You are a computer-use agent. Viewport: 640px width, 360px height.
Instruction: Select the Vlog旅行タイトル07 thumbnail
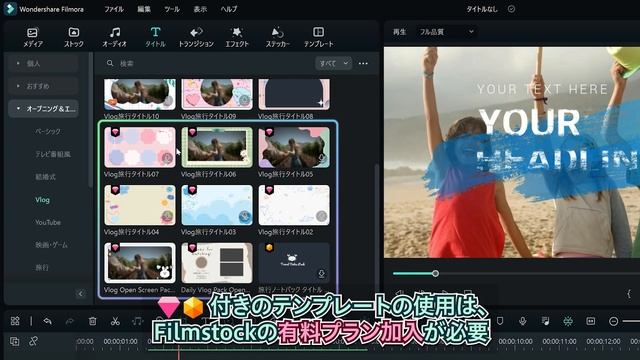(140, 147)
